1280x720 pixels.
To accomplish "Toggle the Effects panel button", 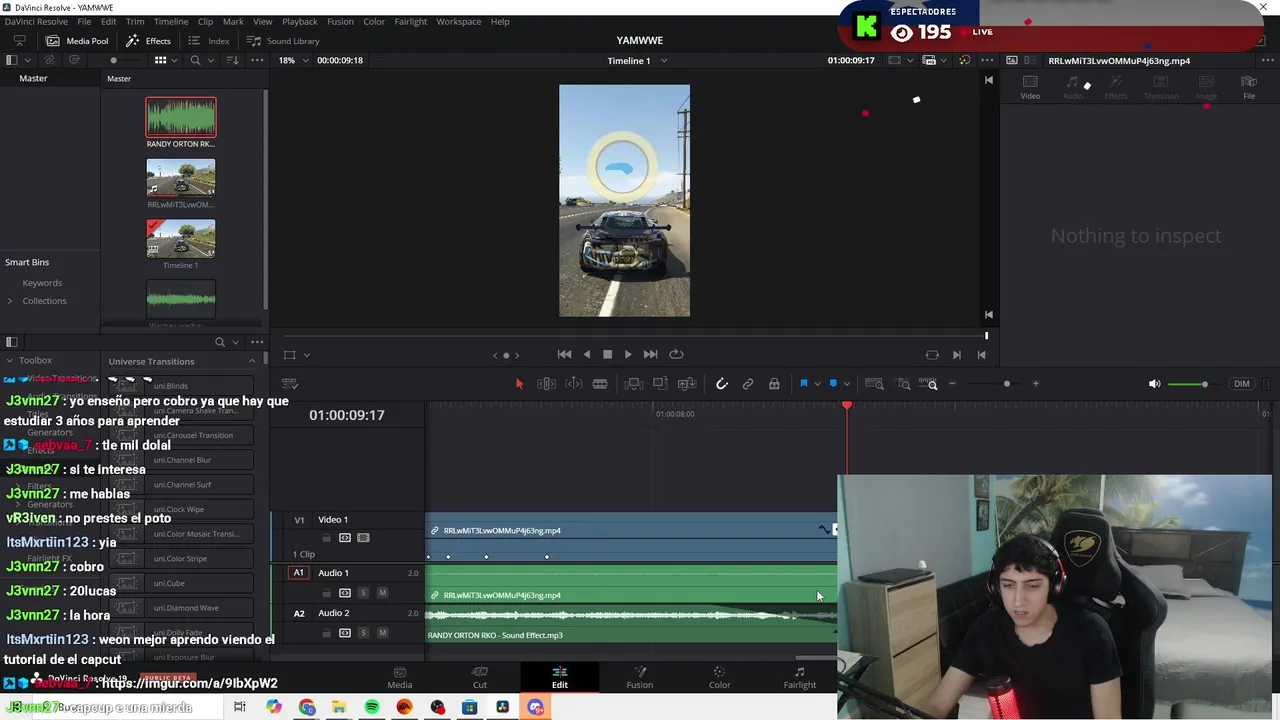I will click(149, 41).
